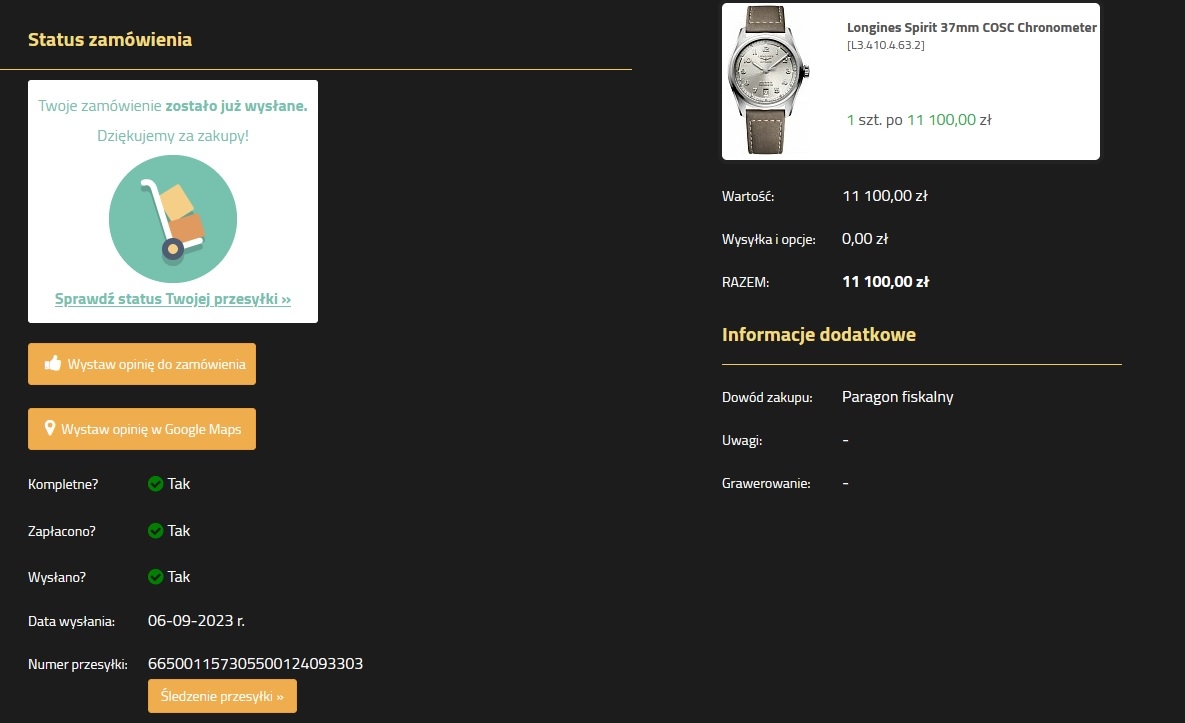Open 'Sprawdź status Twojej przesyłki' link
This screenshot has height=723, width=1185.
click(x=172, y=299)
